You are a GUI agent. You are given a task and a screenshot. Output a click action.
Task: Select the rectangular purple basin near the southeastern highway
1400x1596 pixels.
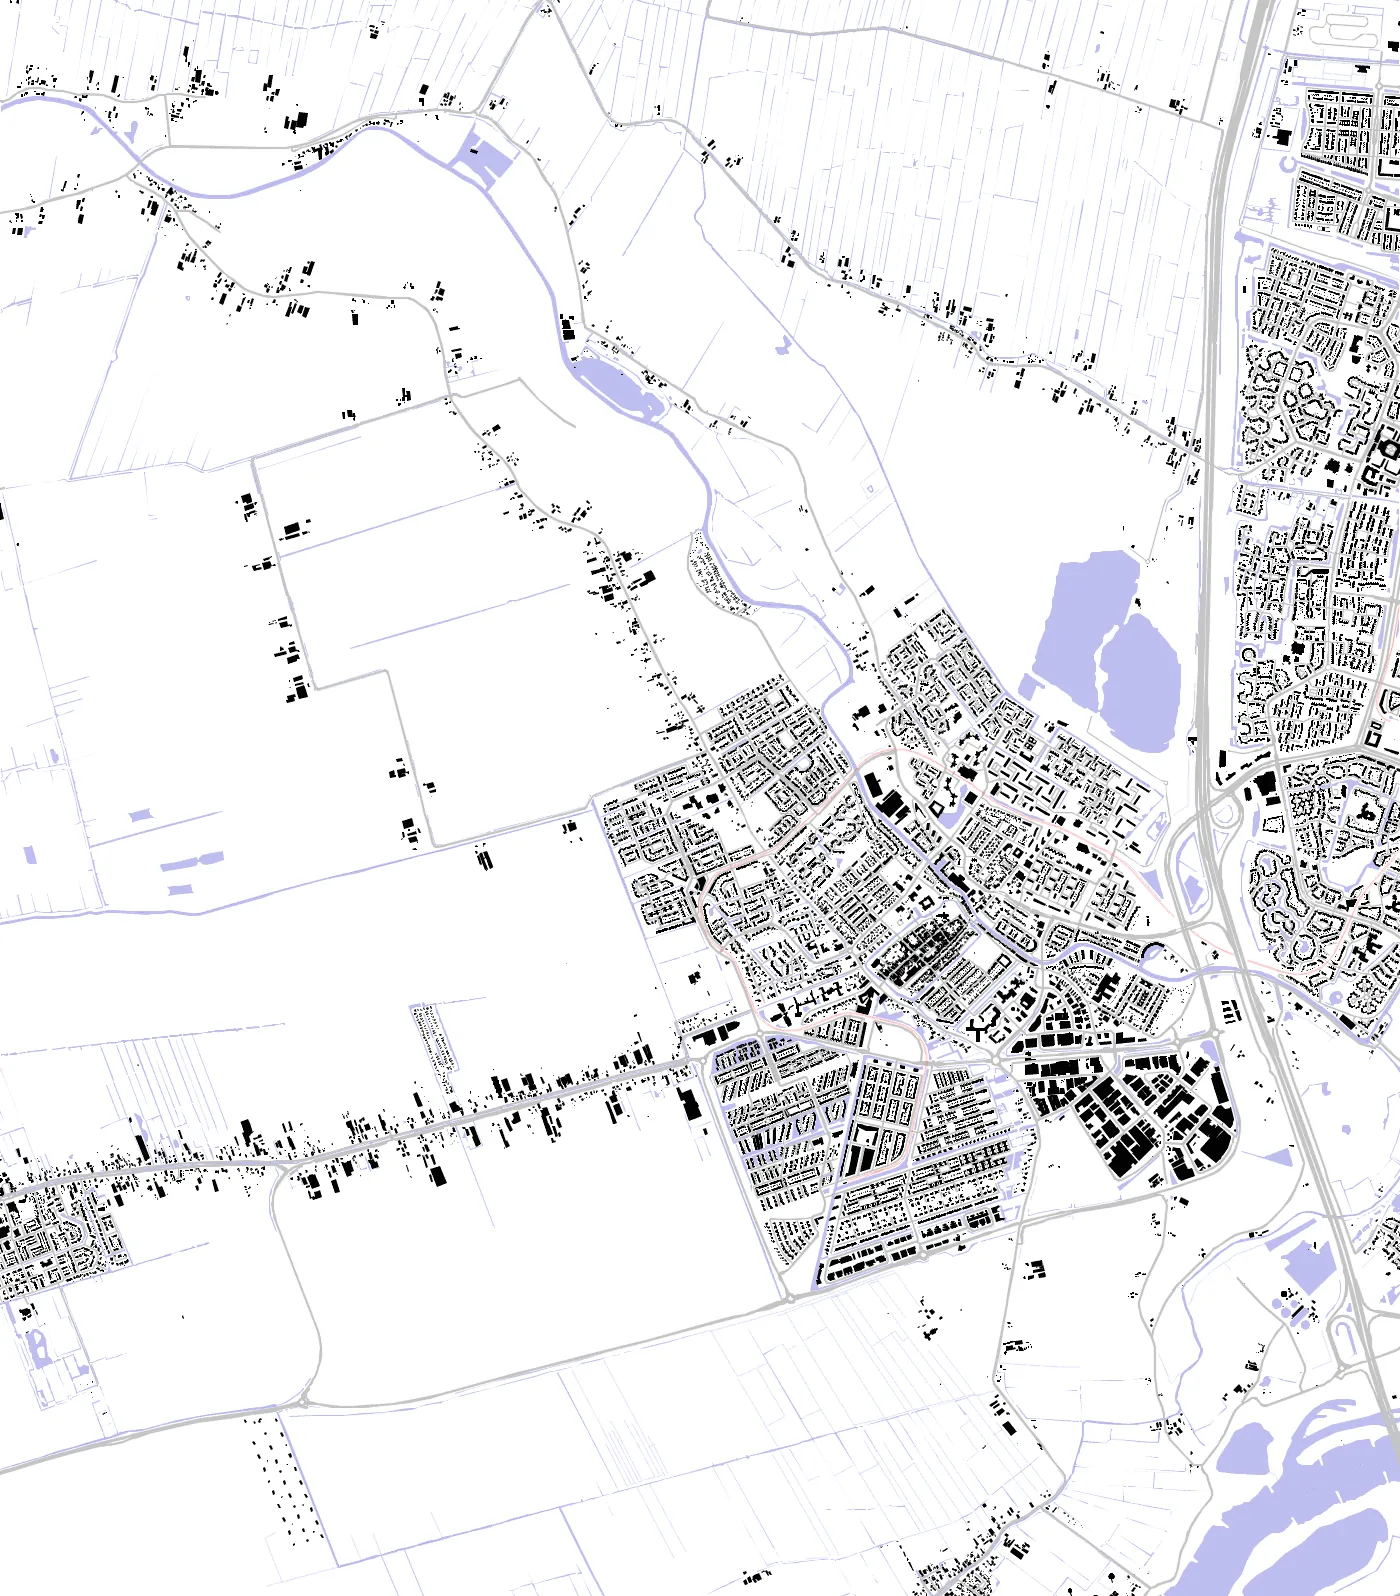1308,1267
